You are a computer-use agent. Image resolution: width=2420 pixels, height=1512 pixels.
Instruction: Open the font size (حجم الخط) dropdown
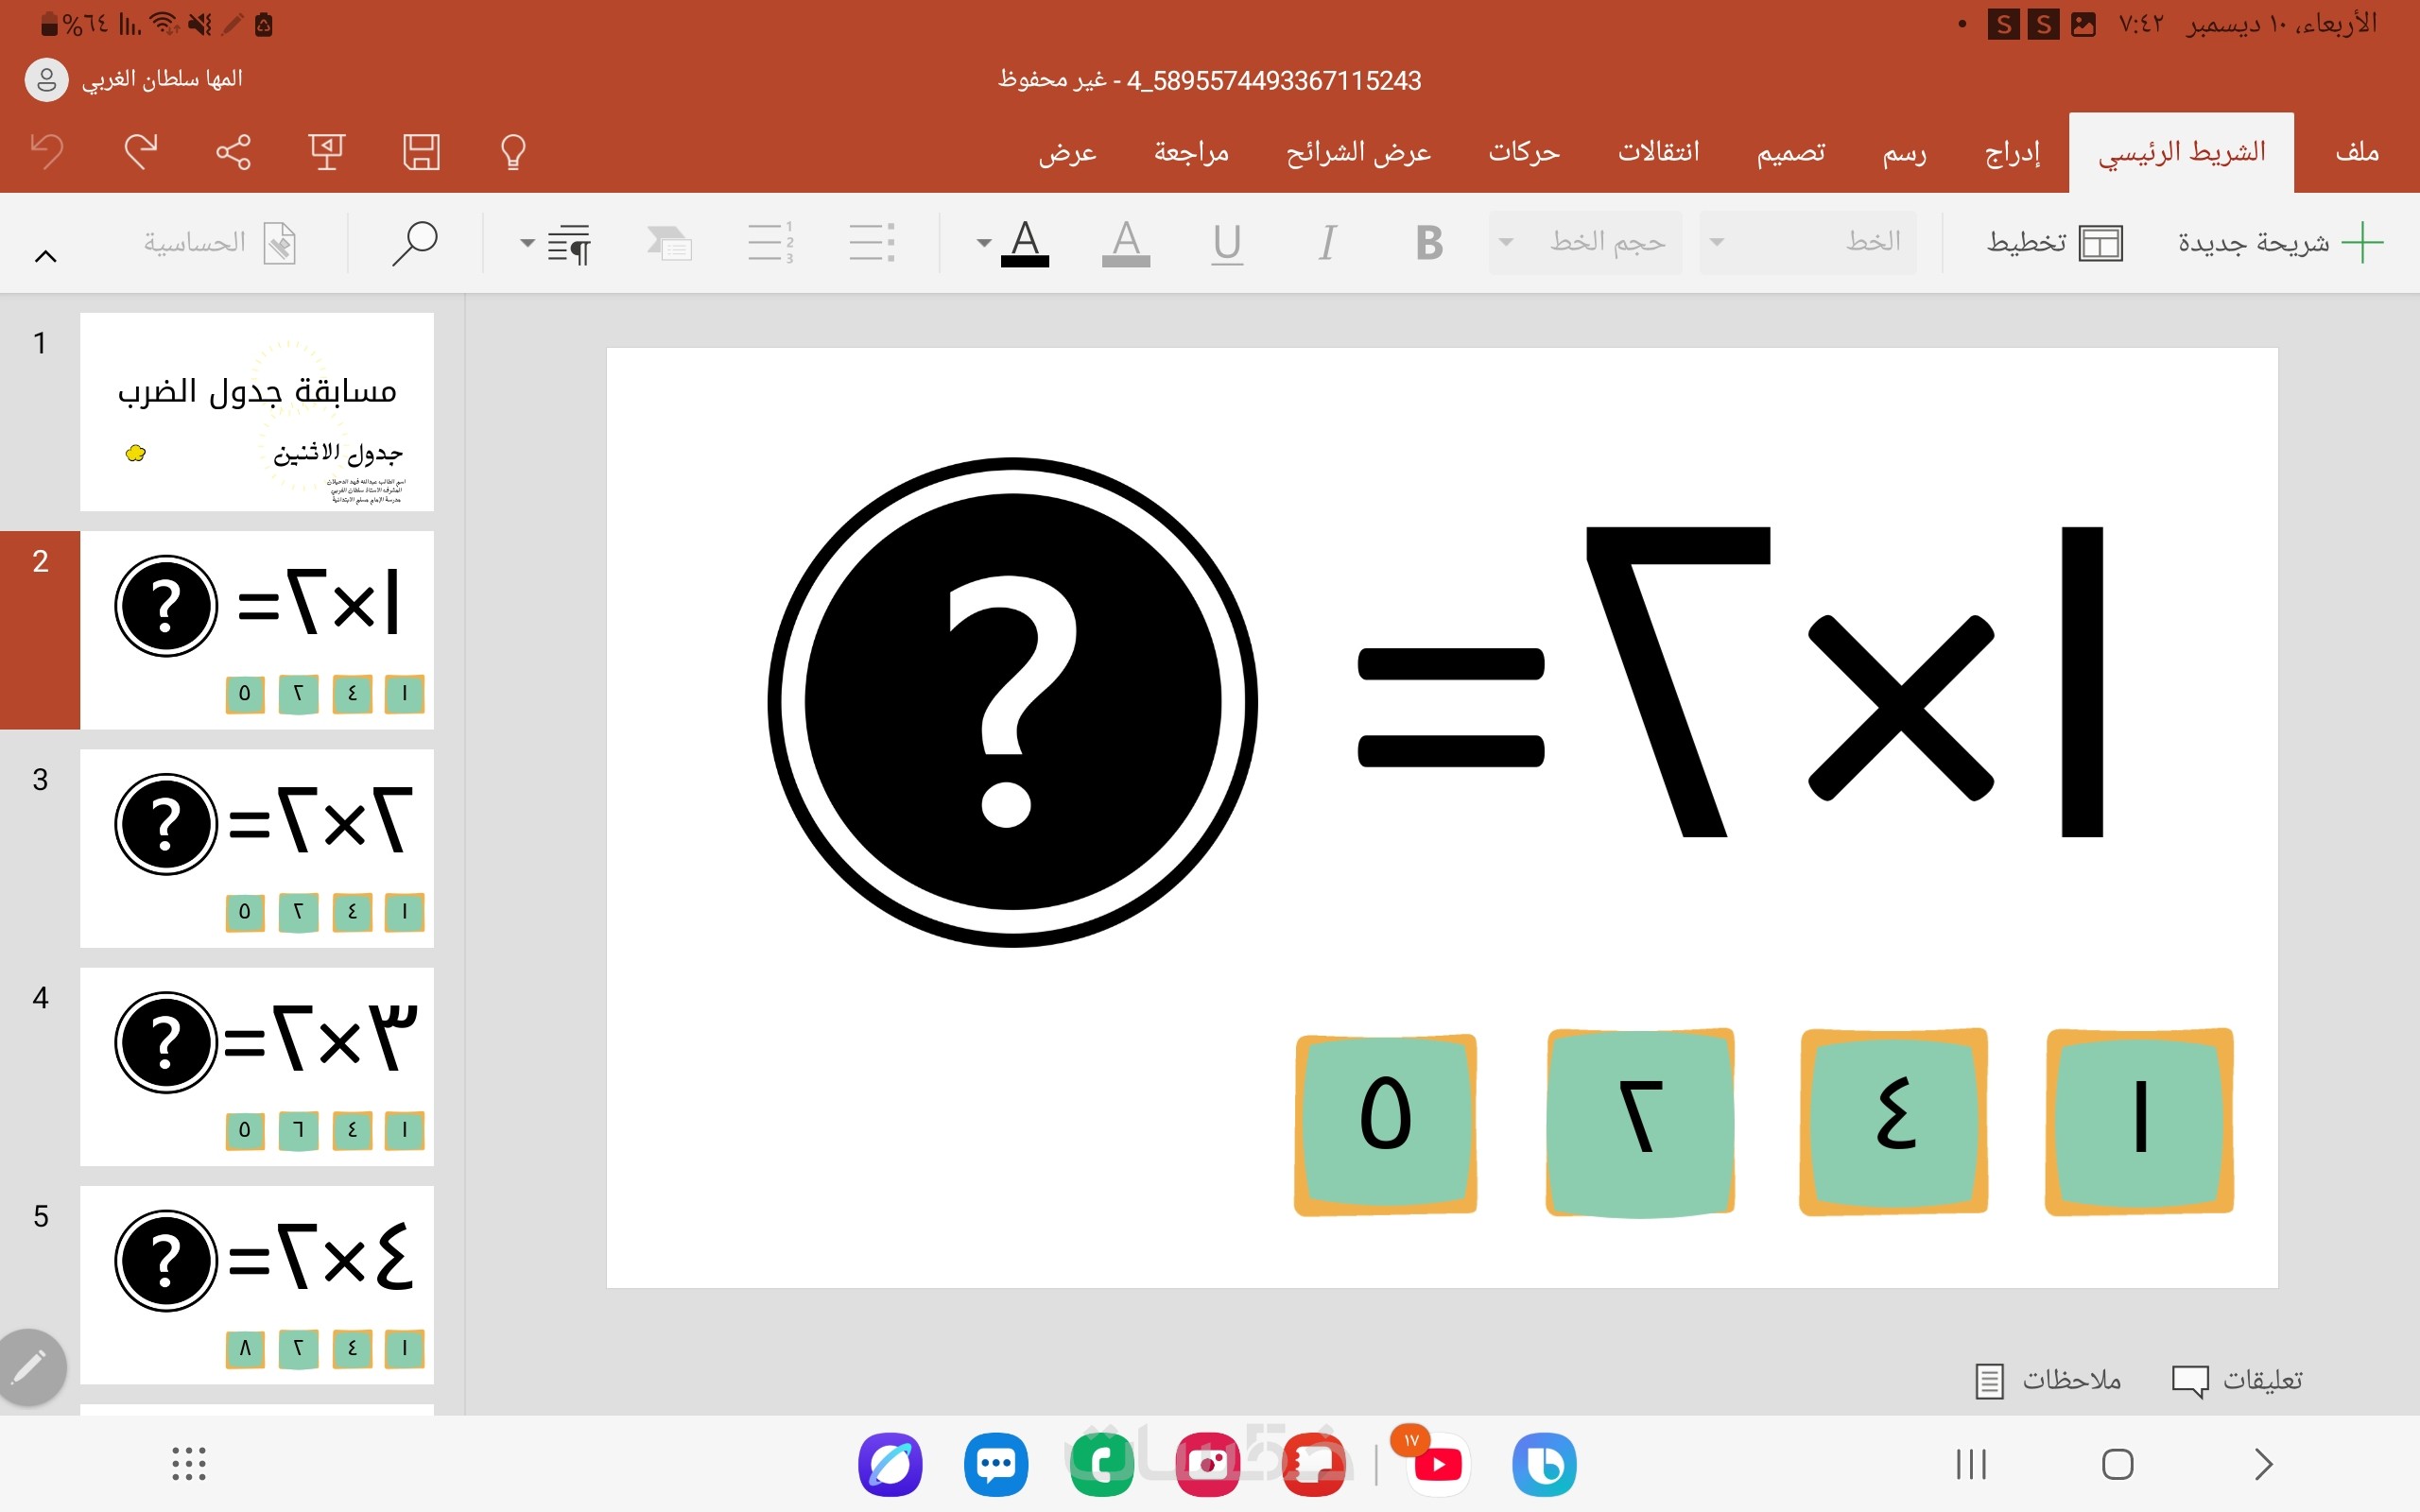click(x=1586, y=243)
